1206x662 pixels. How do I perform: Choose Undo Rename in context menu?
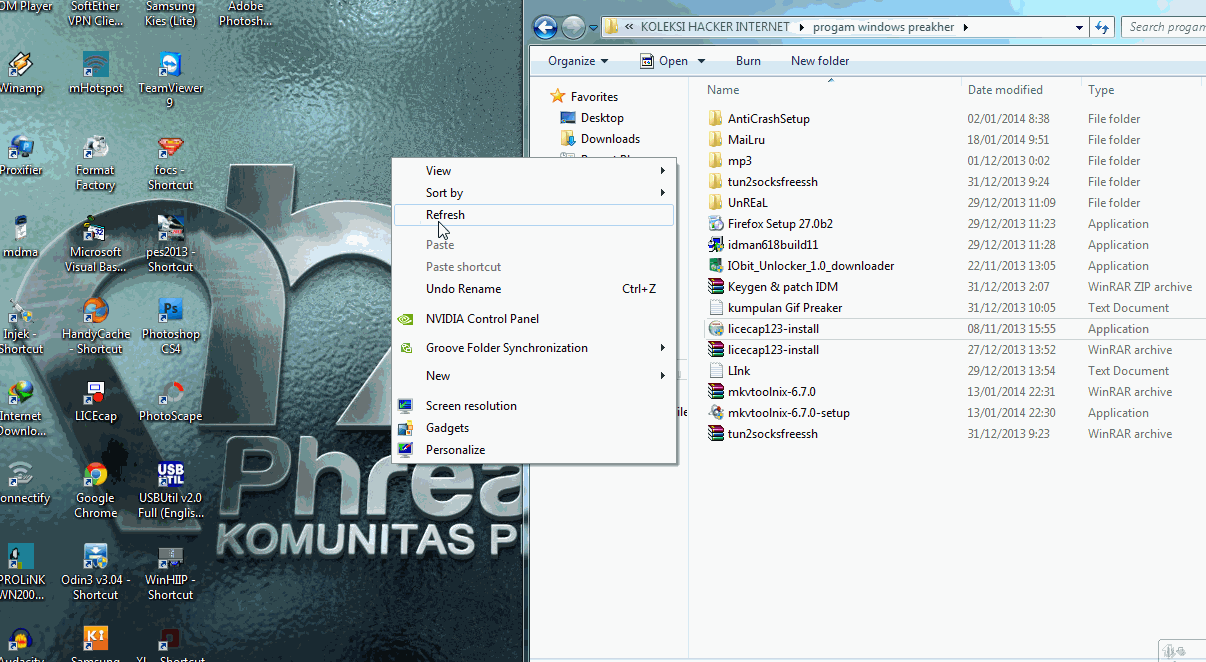coord(534,289)
